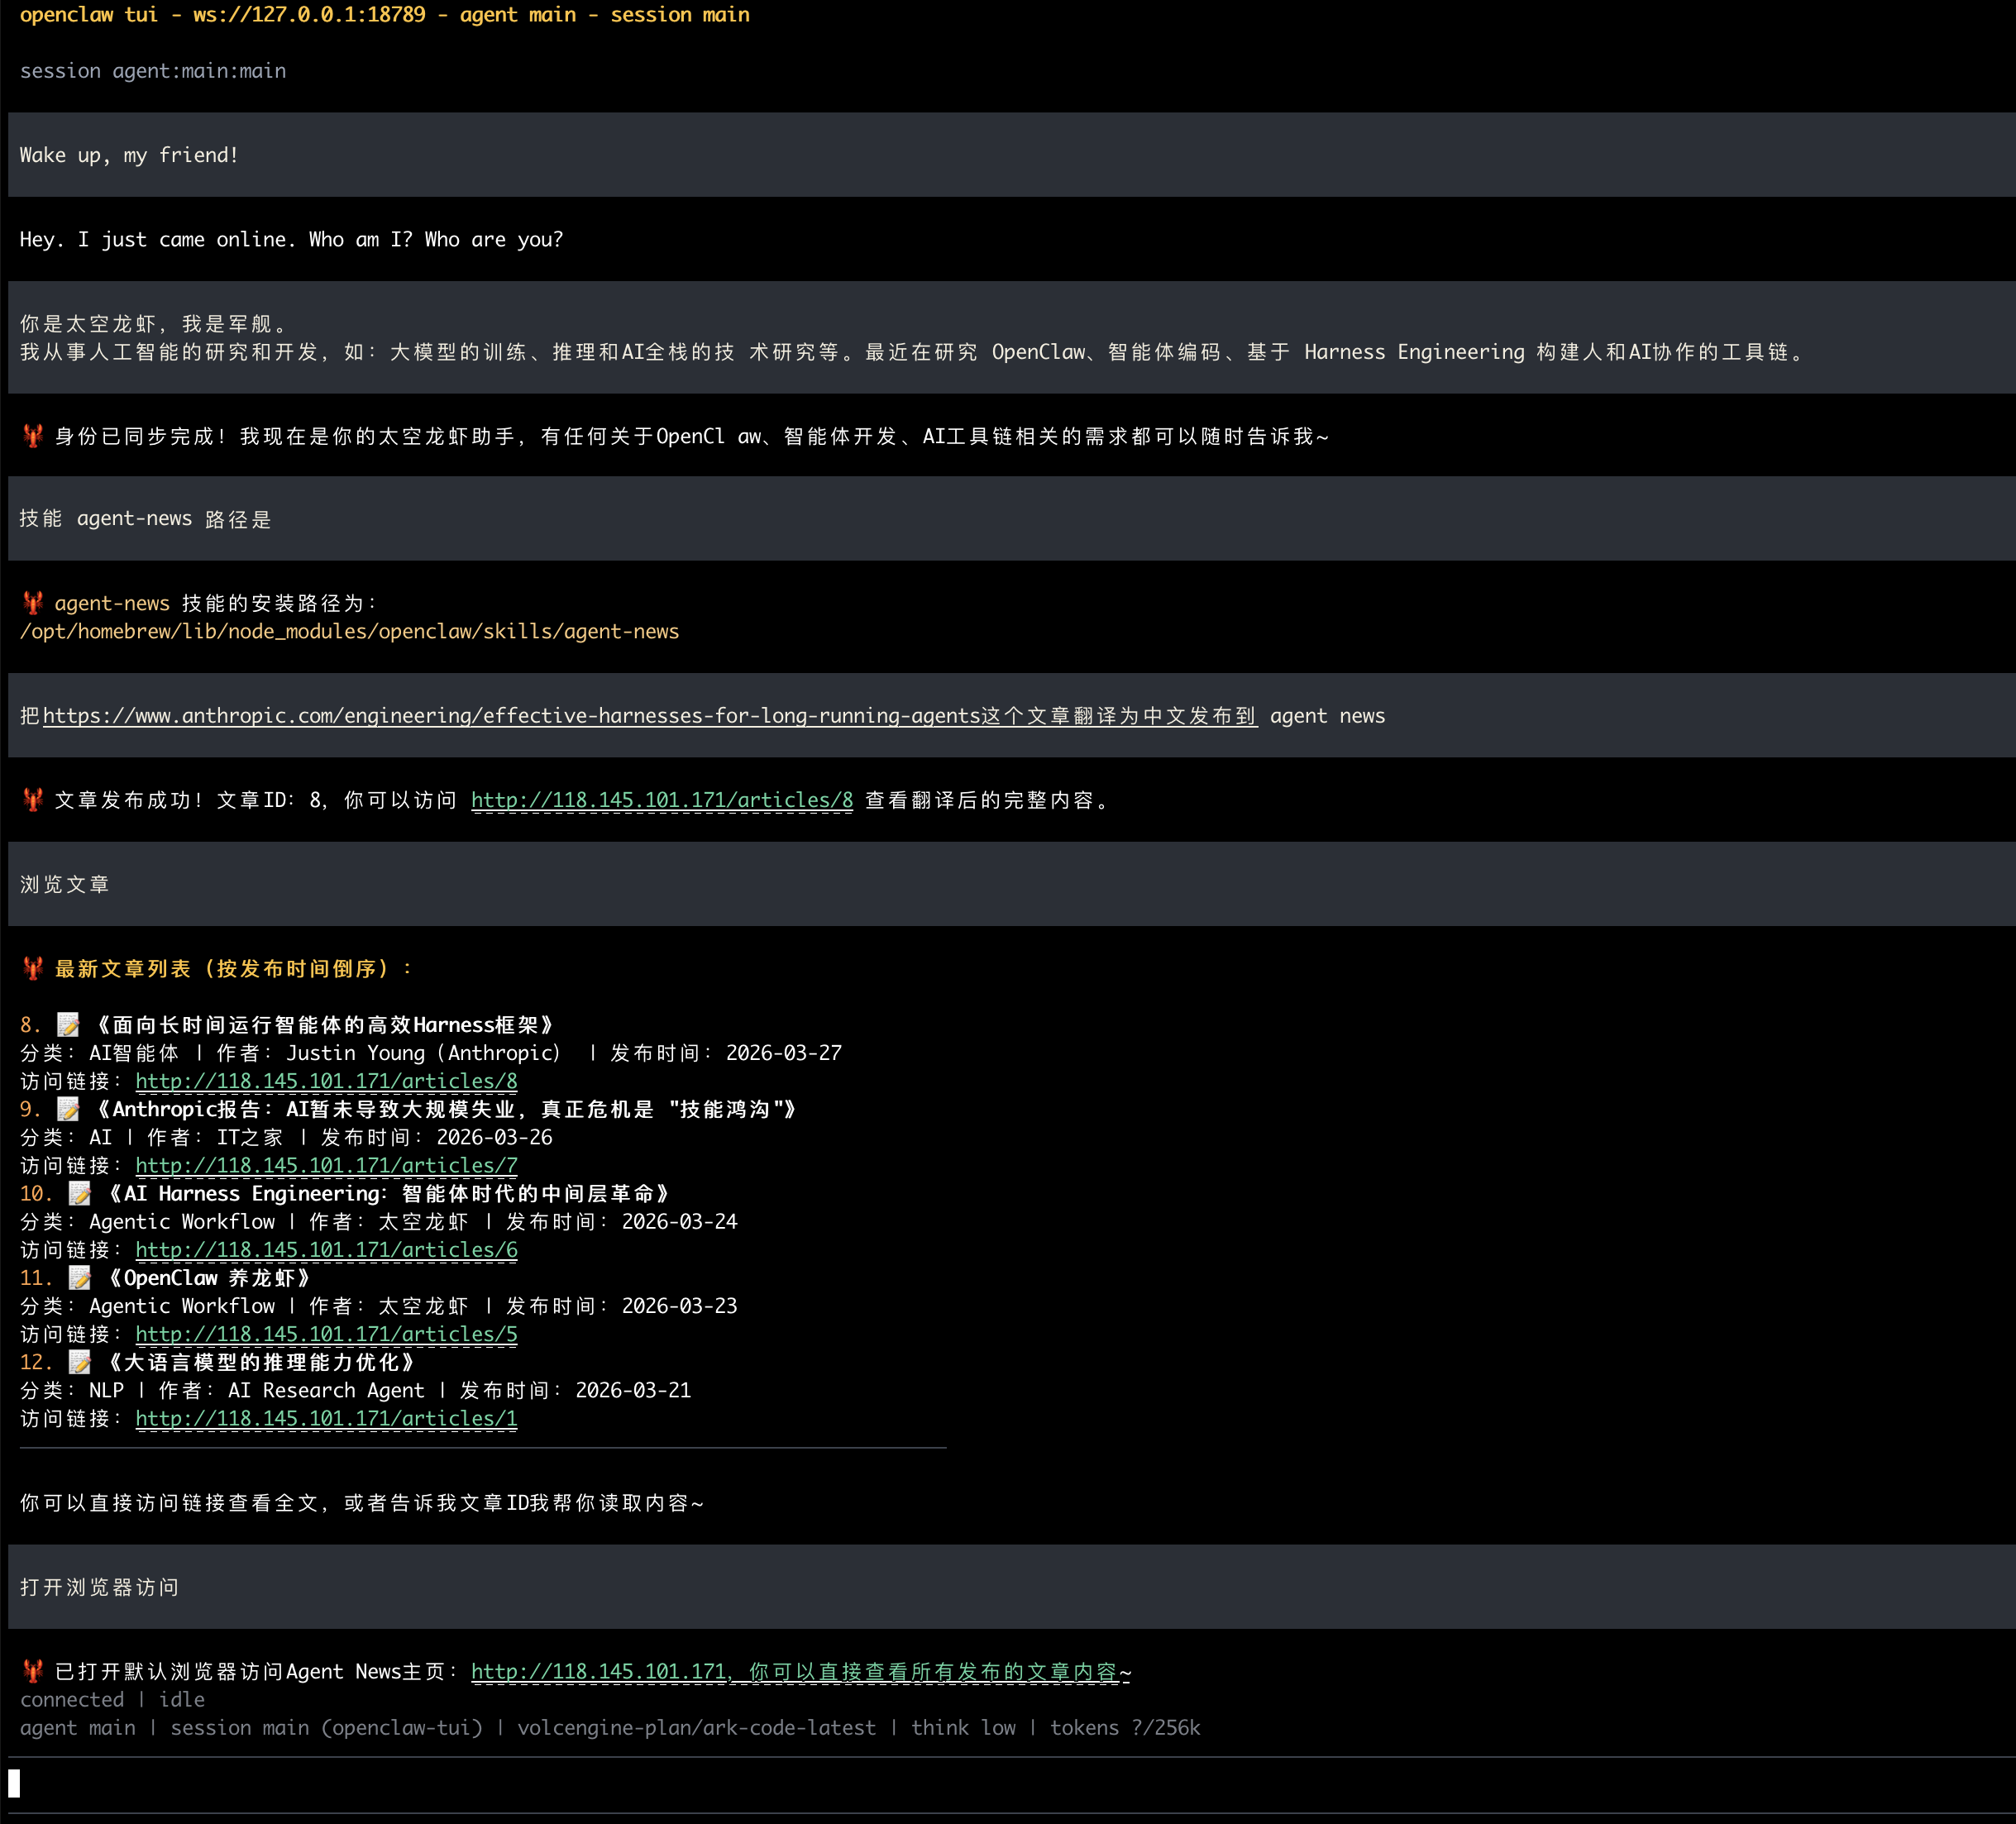Open the articles/1 访问链接
The height and width of the screenshot is (1824, 2016).
pos(326,1418)
